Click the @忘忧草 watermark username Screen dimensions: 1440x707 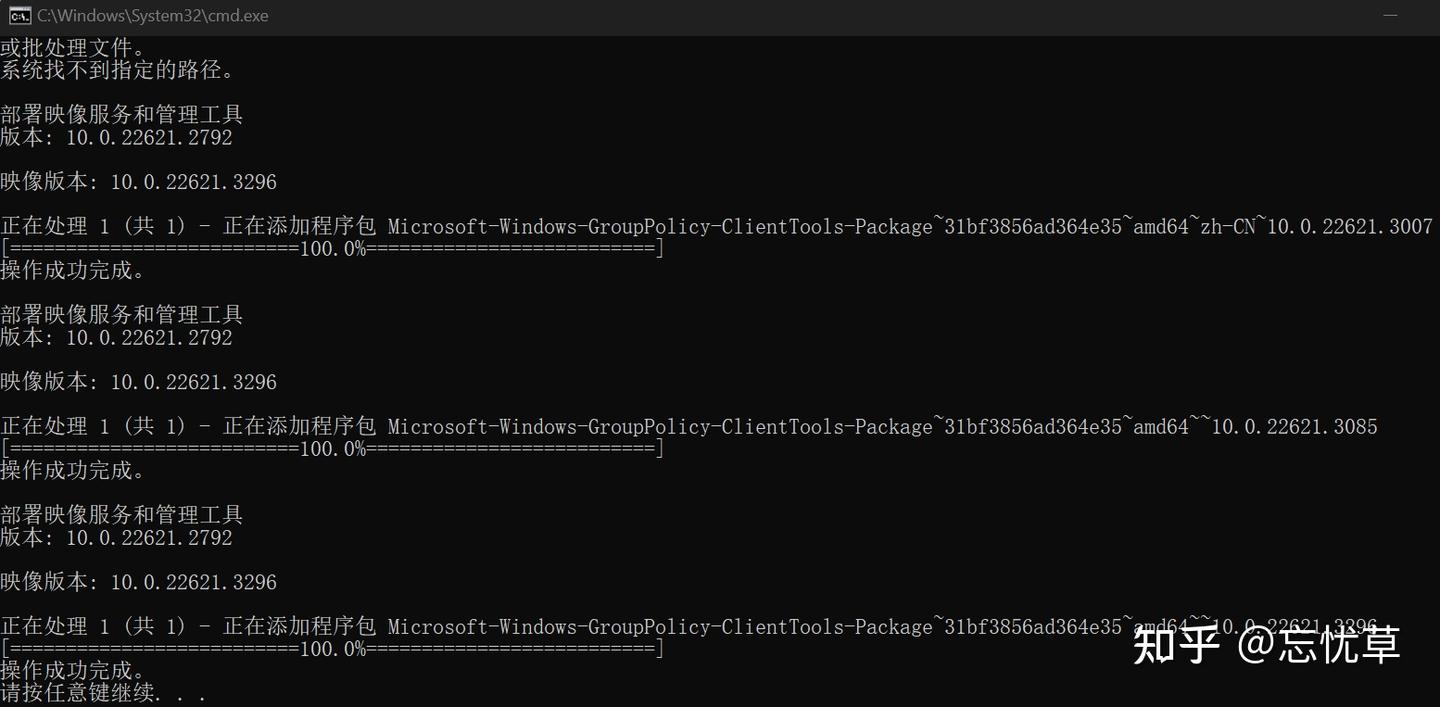[x=1319, y=643]
